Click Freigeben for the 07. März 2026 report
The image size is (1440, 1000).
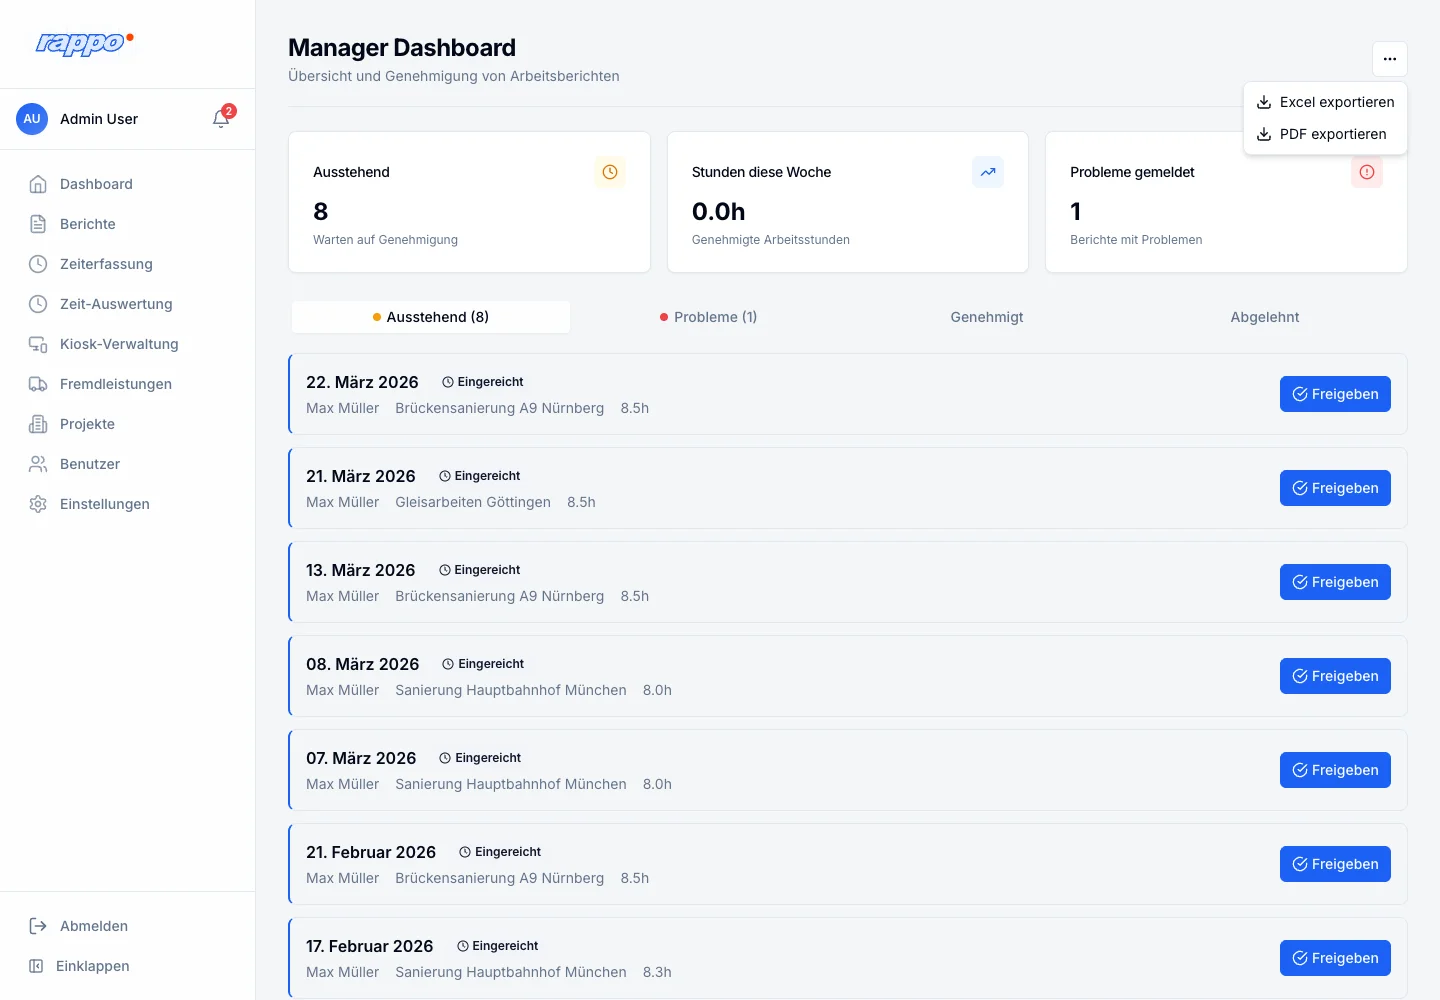pyautogui.click(x=1335, y=770)
